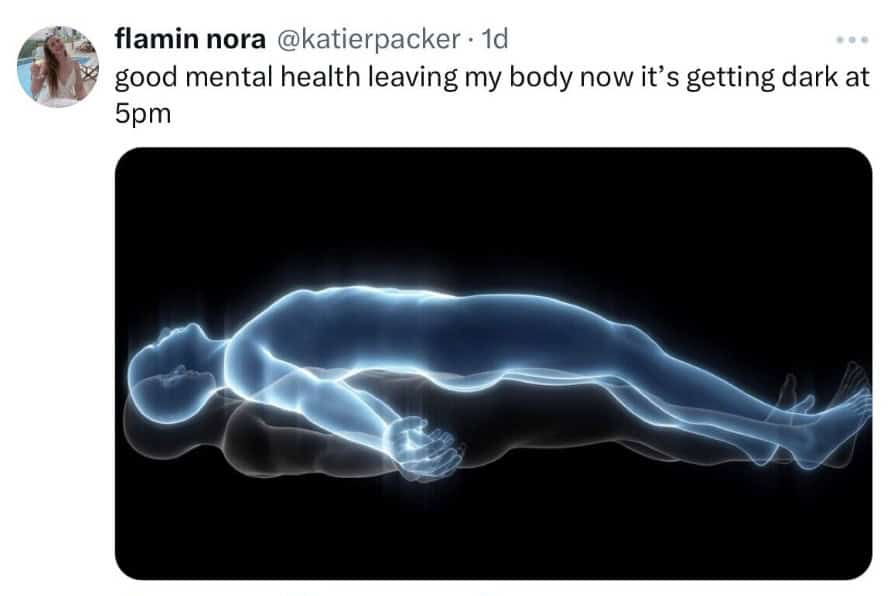Click the word "body" in the tweet text

click(x=540, y=78)
